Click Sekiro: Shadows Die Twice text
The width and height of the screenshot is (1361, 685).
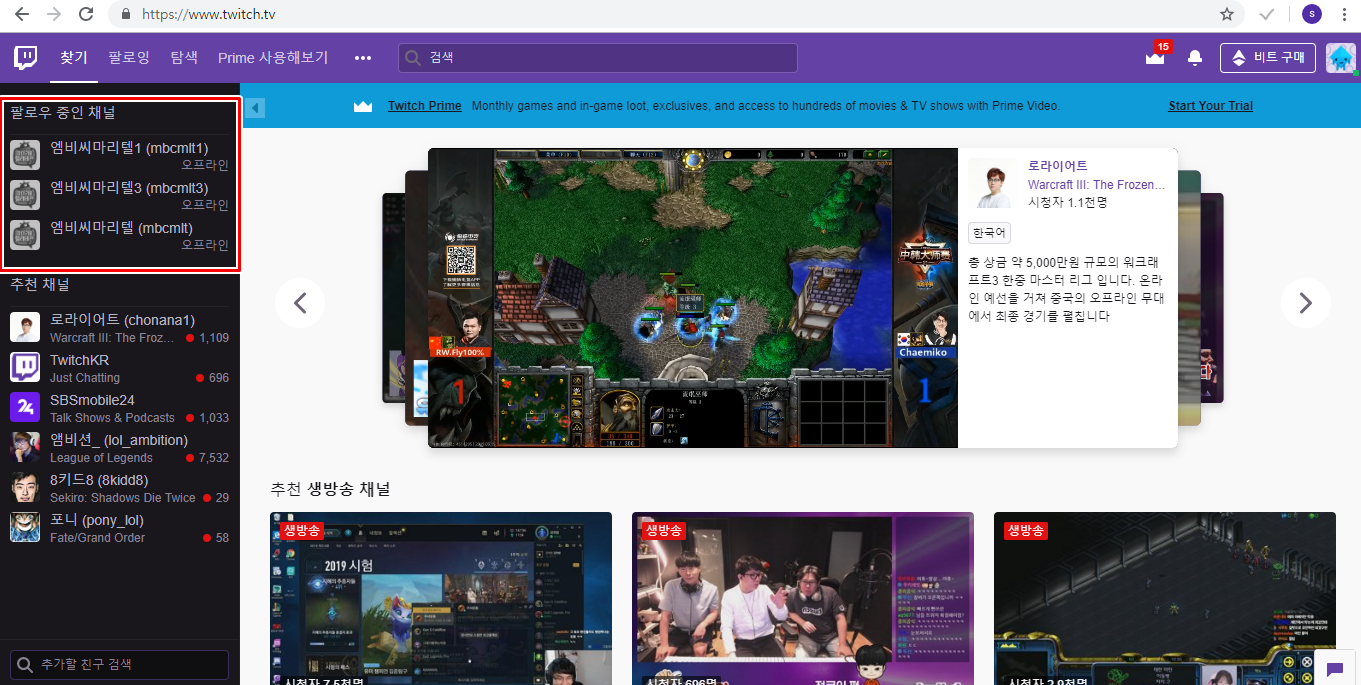[x=123, y=498]
